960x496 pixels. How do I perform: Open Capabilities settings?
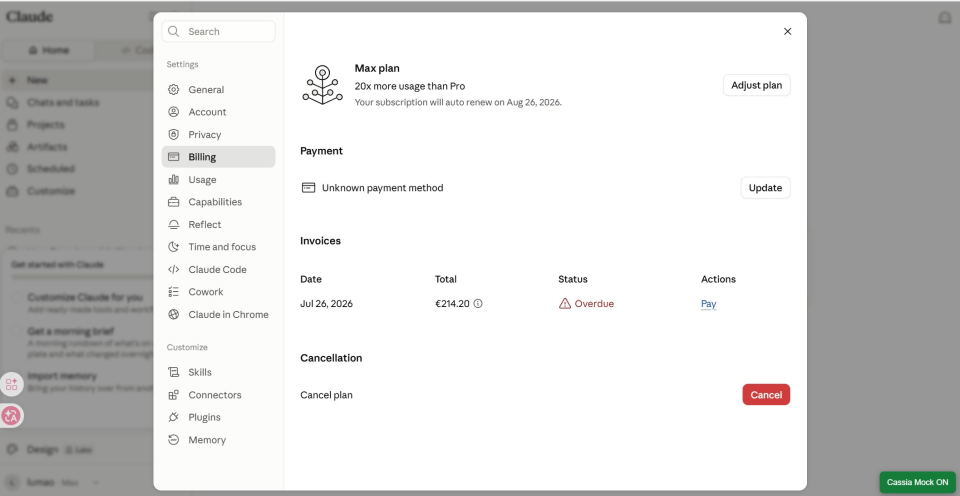point(219,202)
